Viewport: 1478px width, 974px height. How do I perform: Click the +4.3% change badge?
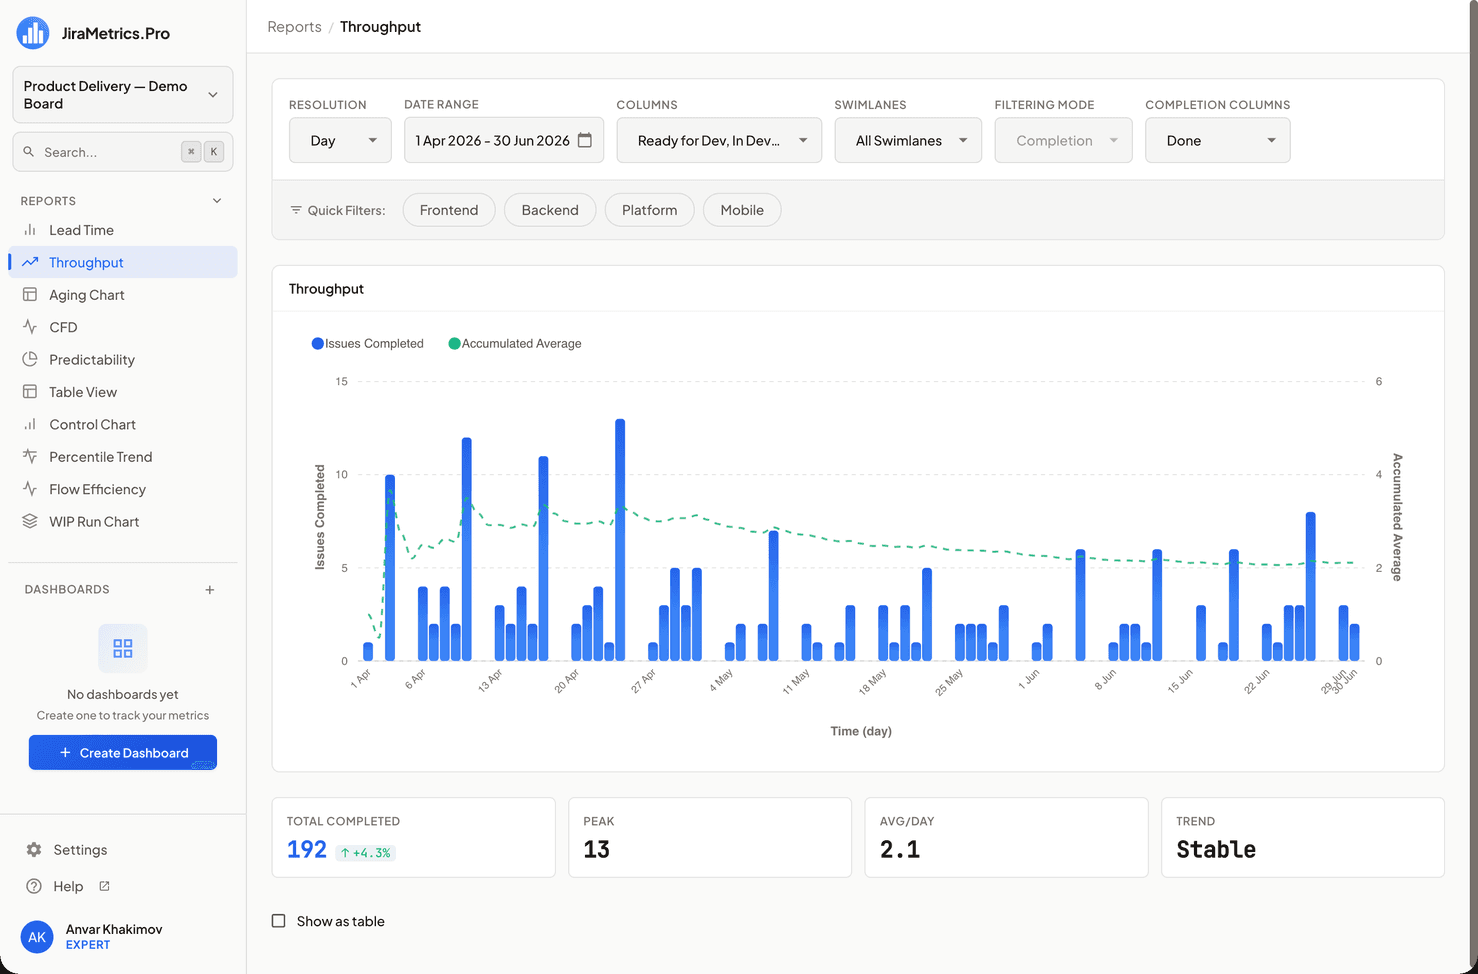coord(366,853)
